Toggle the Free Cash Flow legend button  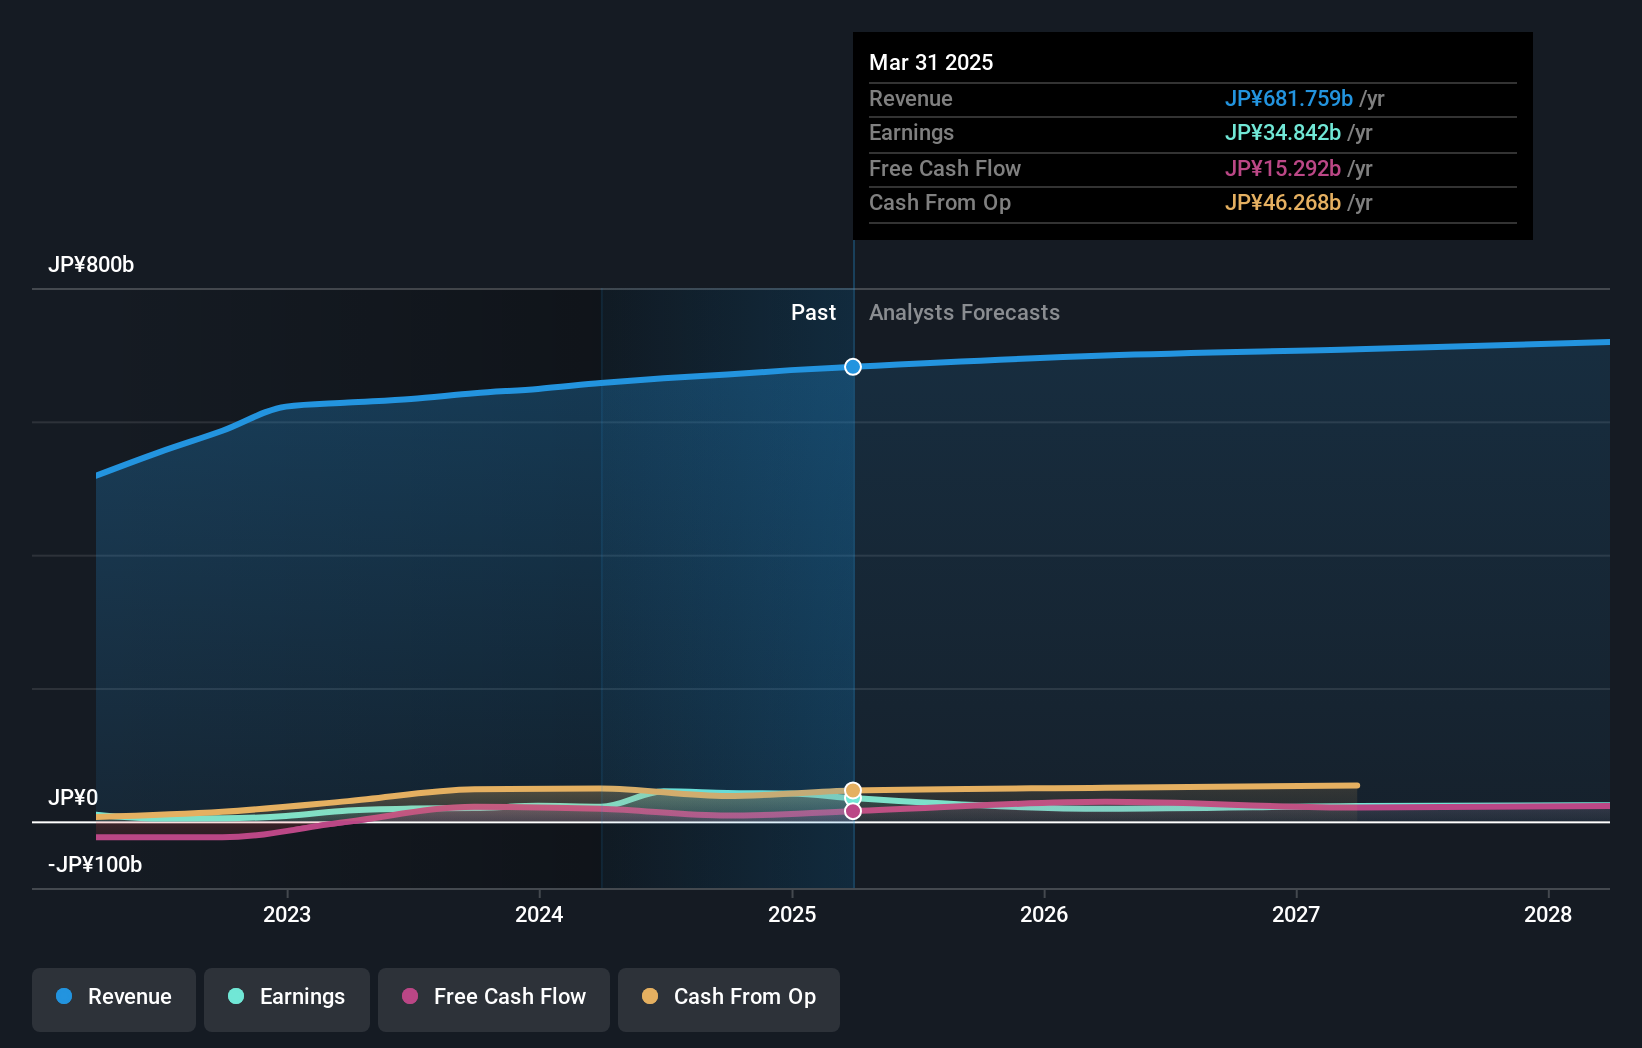pyautogui.click(x=494, y=999)
